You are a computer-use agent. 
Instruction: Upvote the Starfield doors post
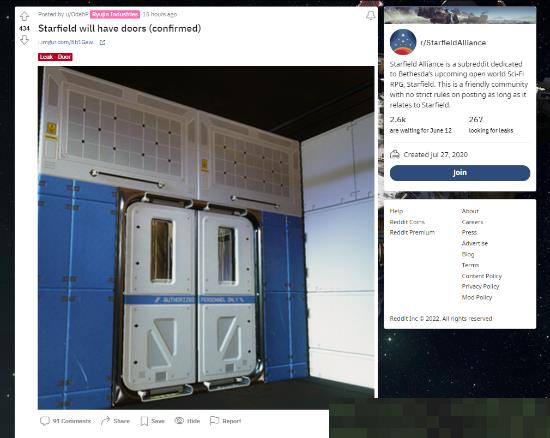tap(24, 16)
